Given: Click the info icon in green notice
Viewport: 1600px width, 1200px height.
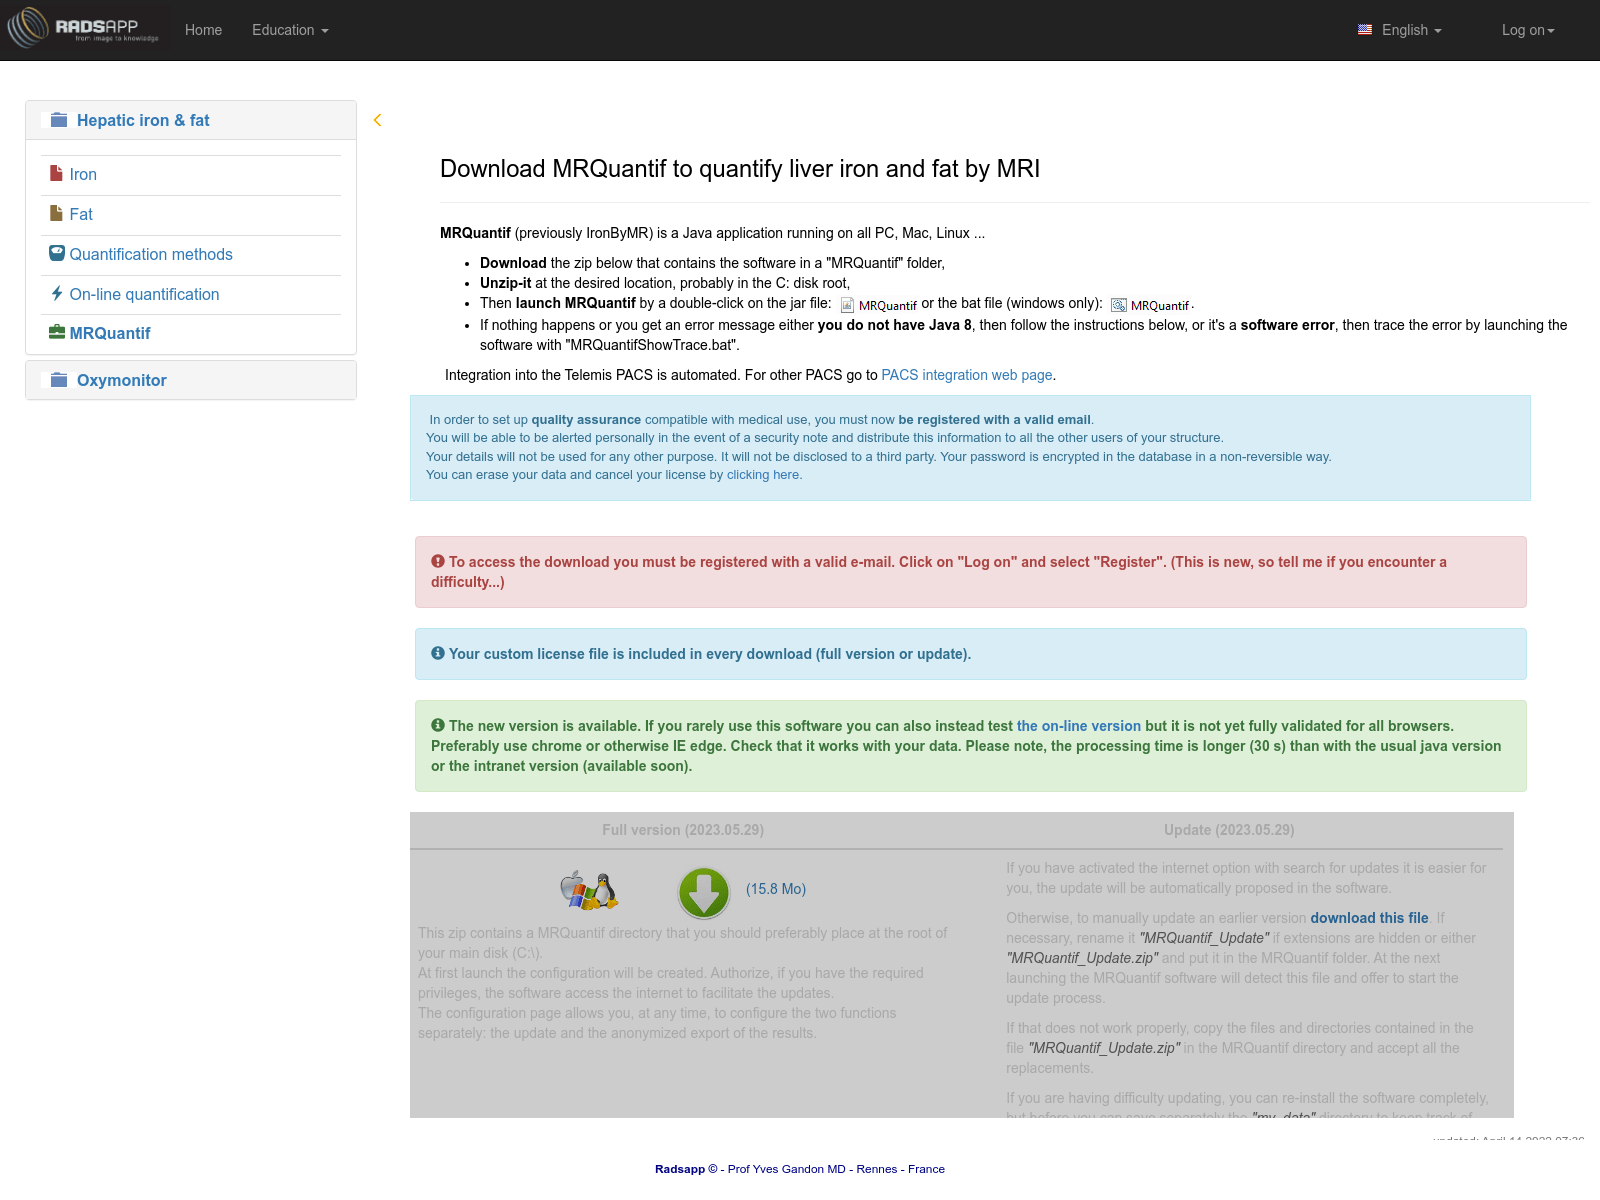Looking at the screenshot, I should tap(438, 725).
